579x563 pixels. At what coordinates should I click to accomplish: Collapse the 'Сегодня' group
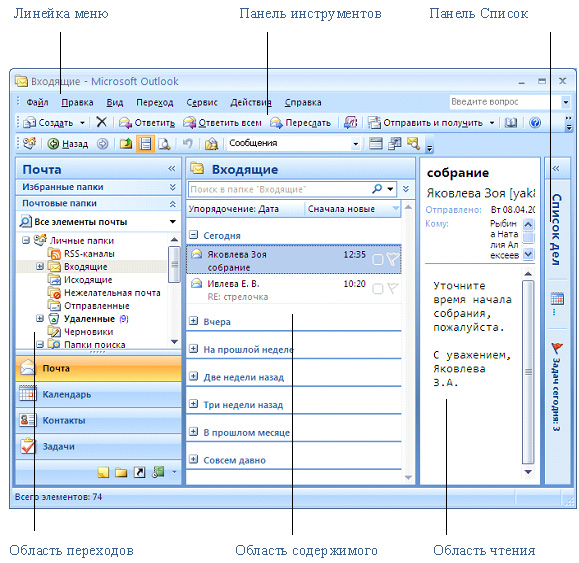tap(193, 234)
